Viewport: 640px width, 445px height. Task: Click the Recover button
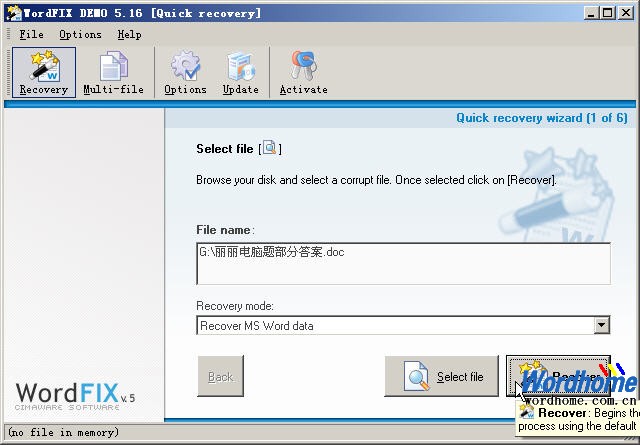coord(558,376)
